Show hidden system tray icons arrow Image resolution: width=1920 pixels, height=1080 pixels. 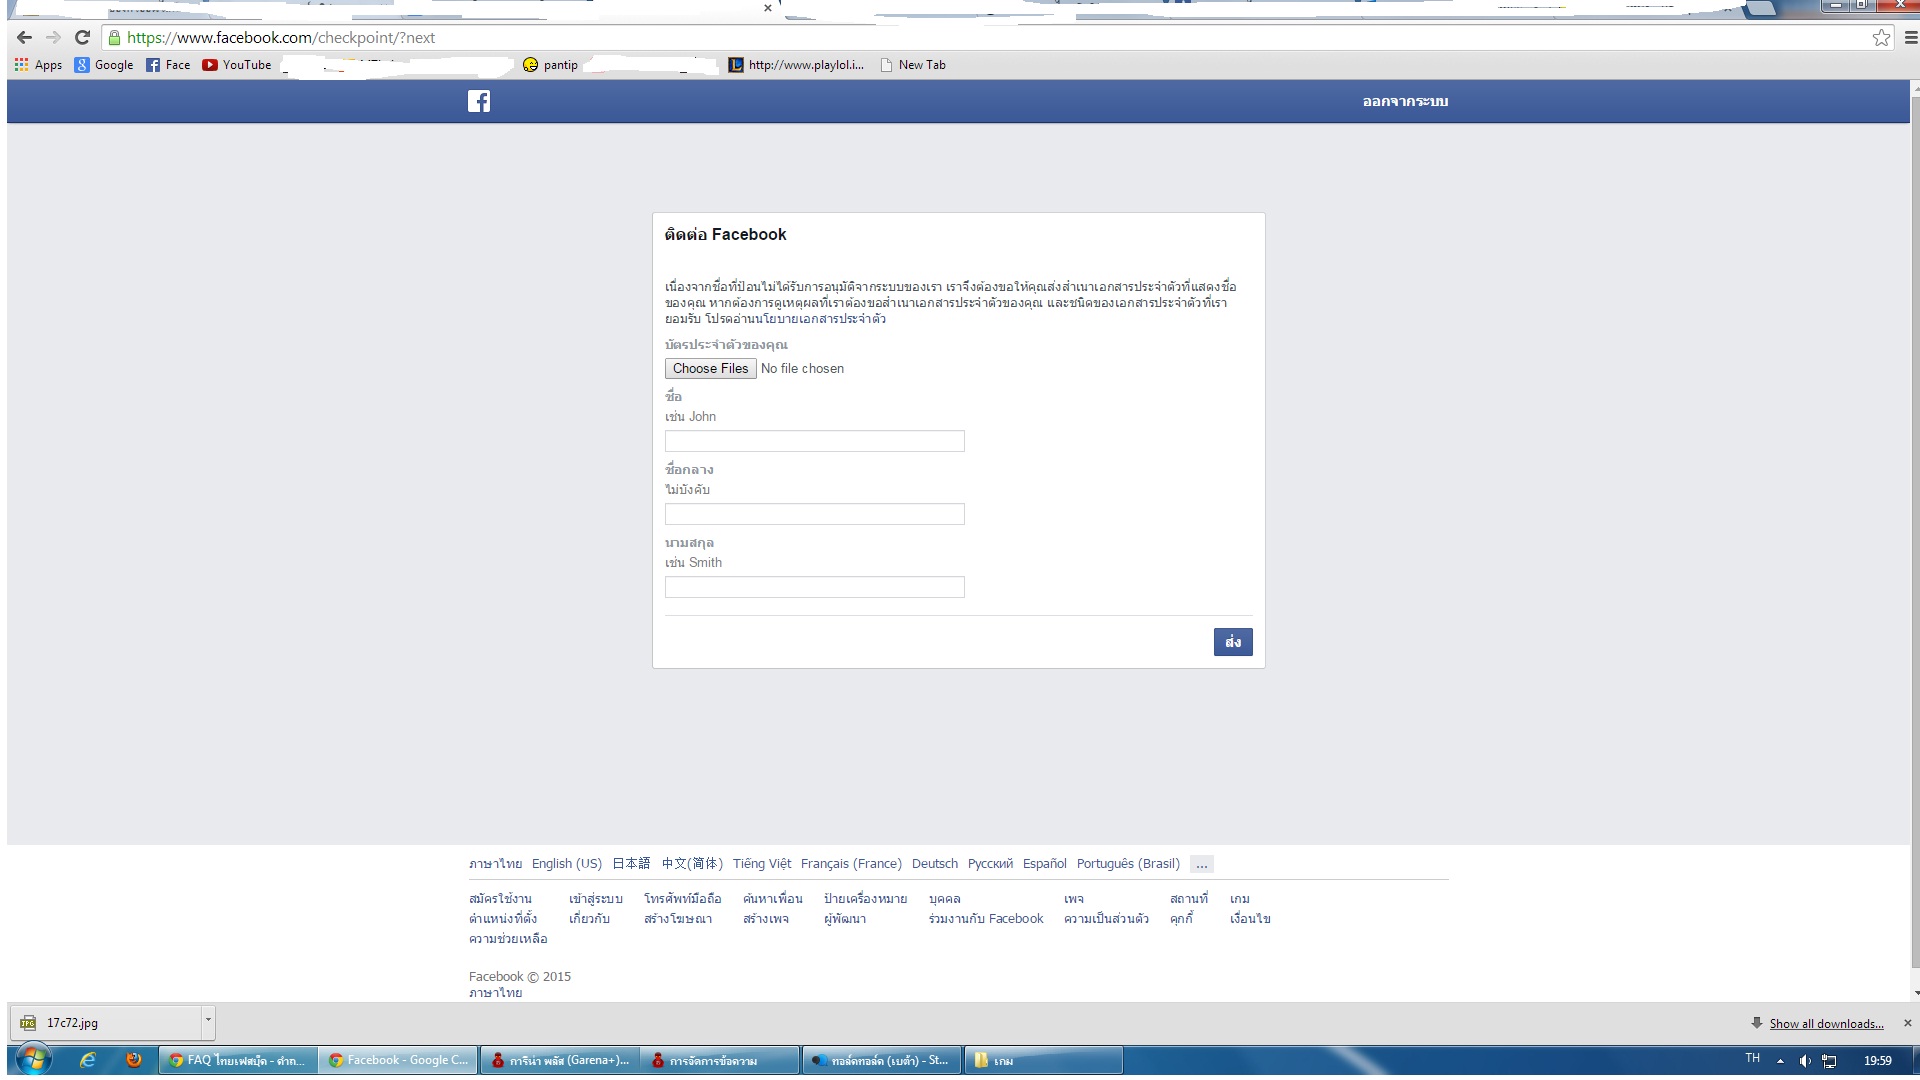pos(1780,1061)
